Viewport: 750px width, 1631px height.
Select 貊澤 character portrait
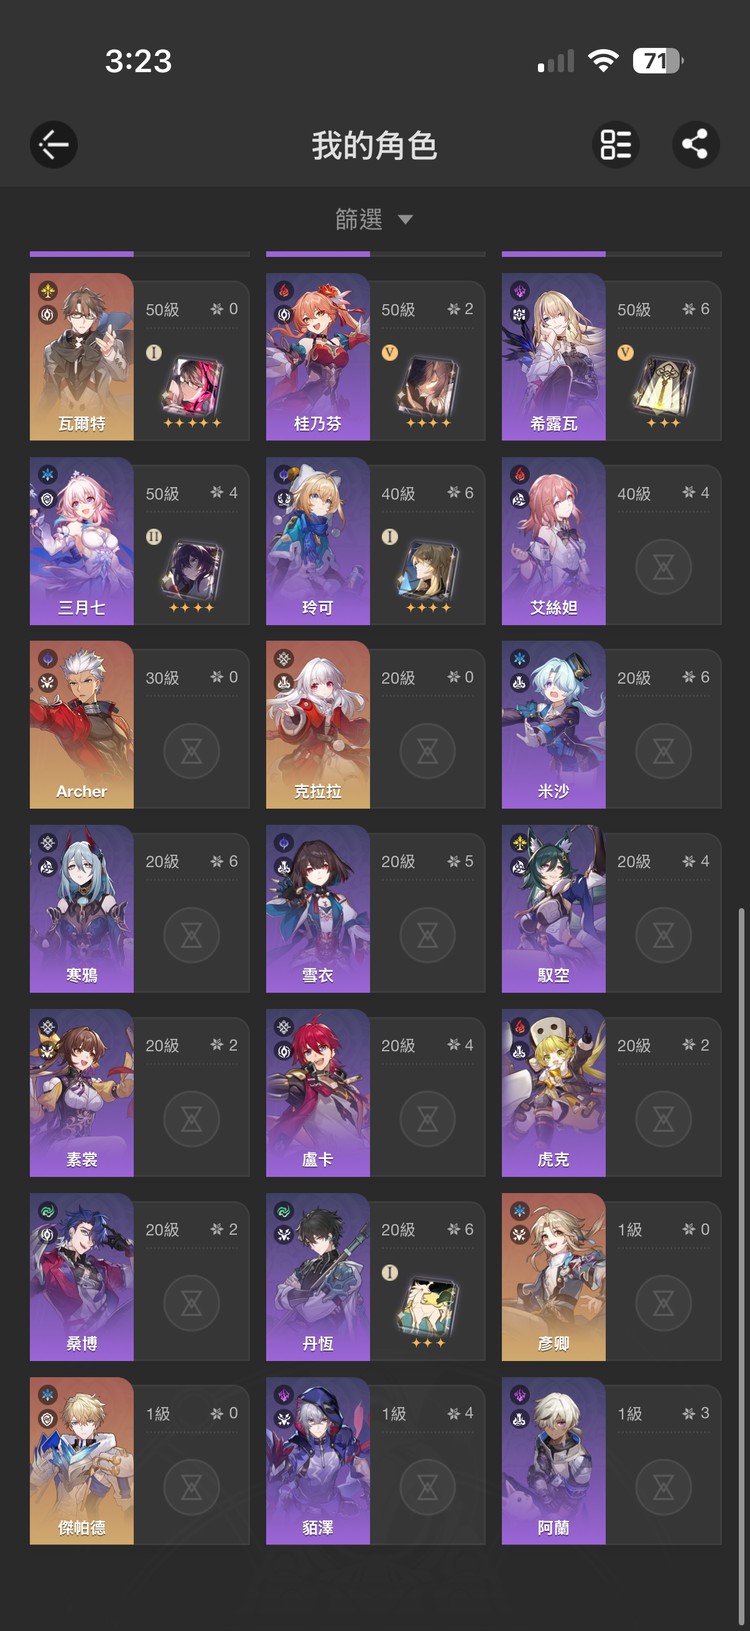318,1461
